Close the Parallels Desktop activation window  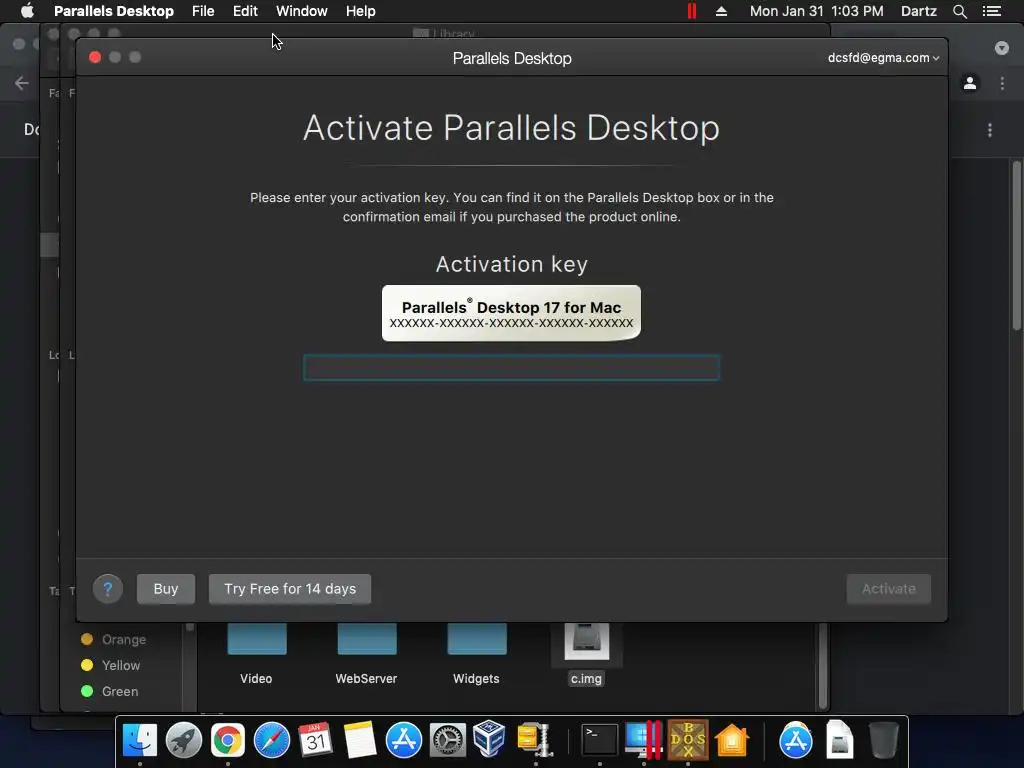[x=95, y=57]
